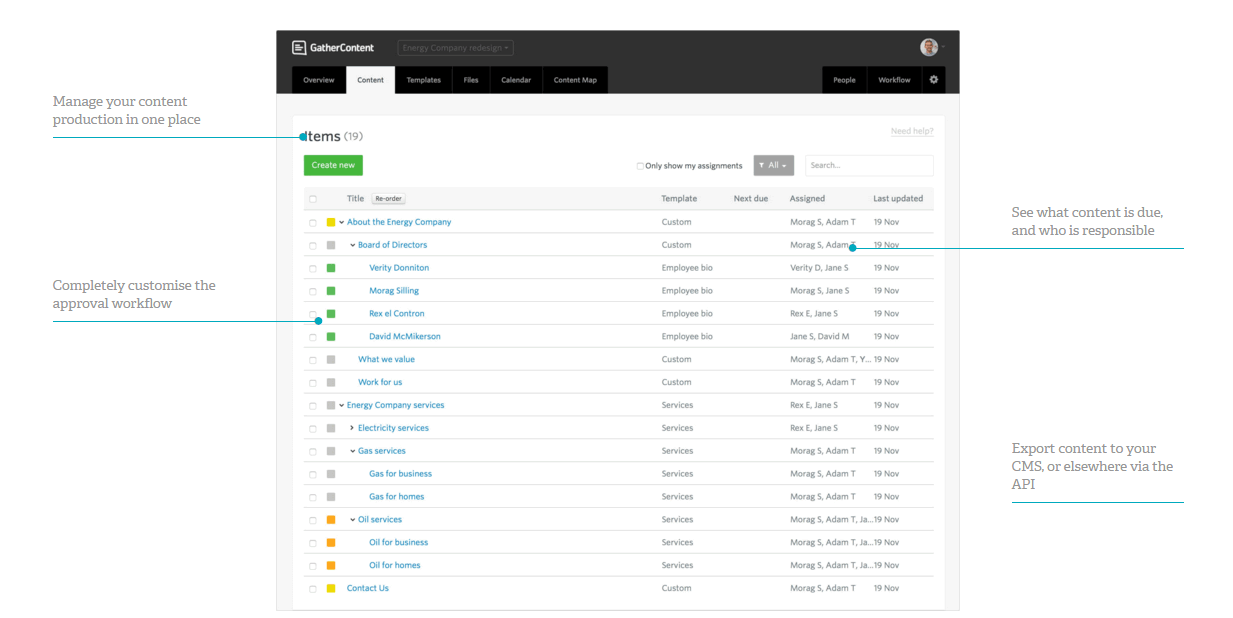This screenshot has height=618, width=1233.
Task: Open the Calendar tab
Action: coord(516,80)
